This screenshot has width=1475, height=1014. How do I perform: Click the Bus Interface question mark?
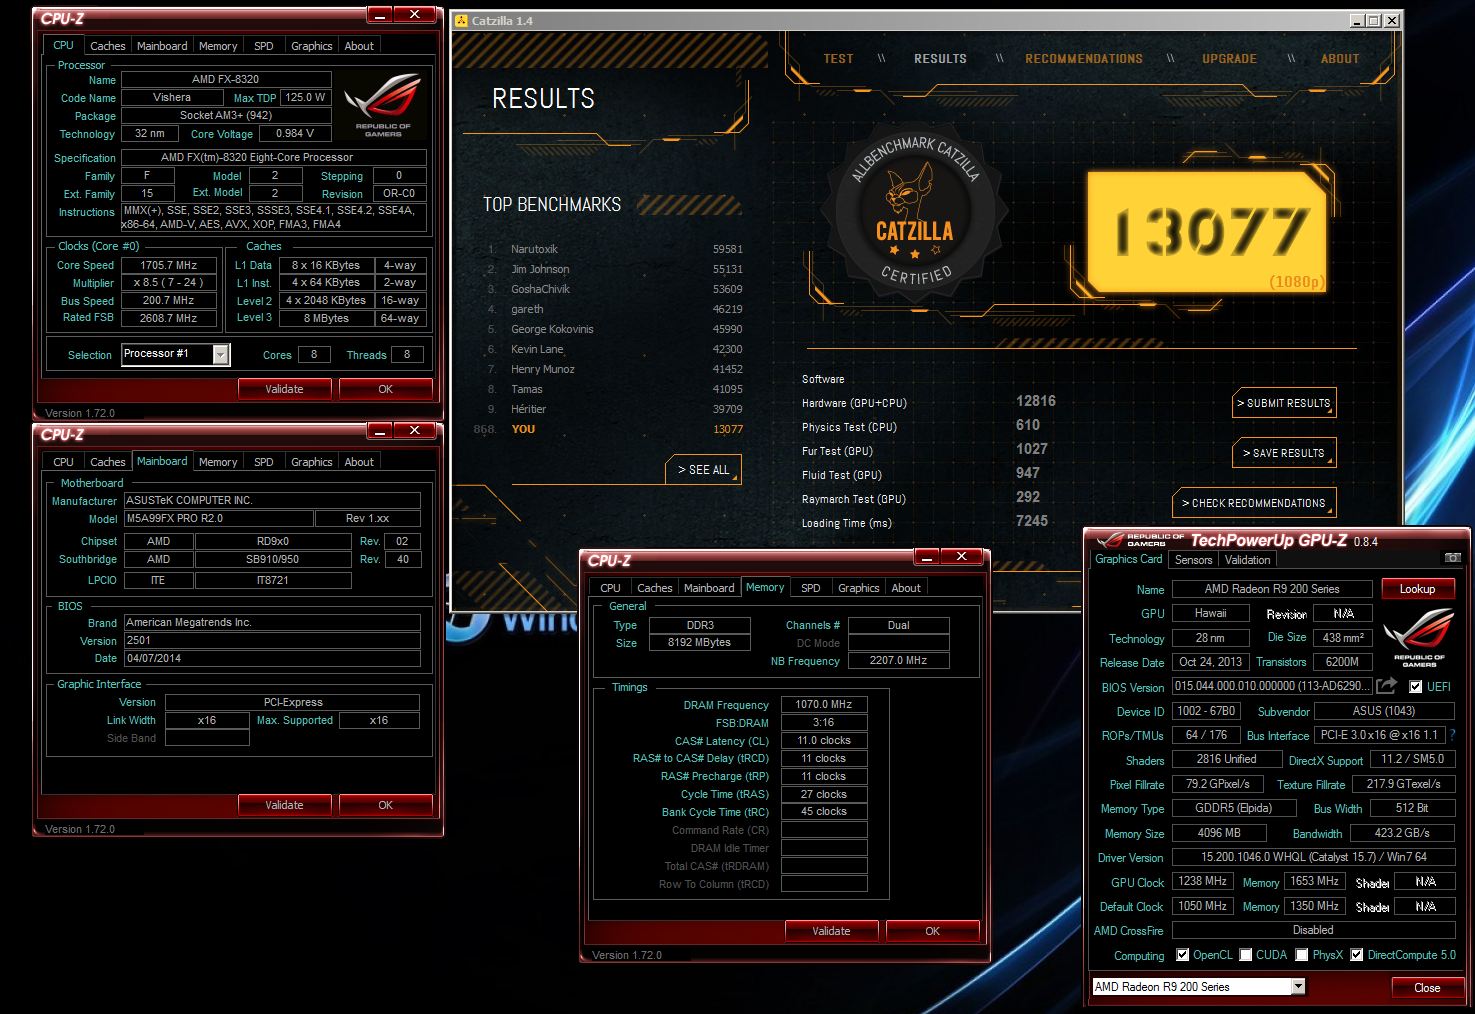1452,735
